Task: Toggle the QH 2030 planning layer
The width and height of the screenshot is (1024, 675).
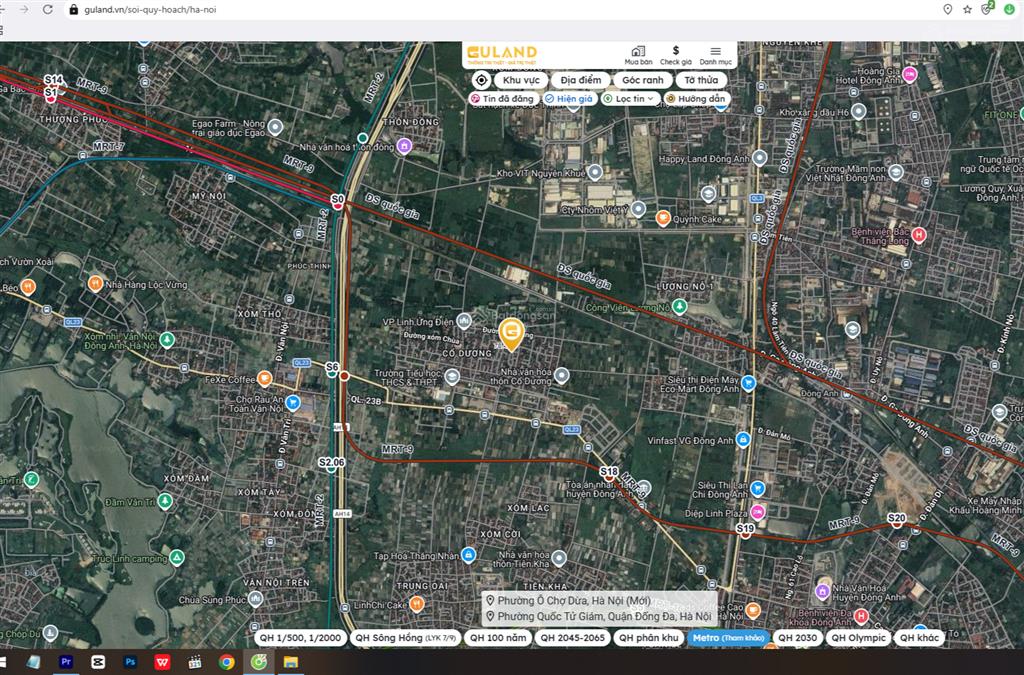Action: 797,638
